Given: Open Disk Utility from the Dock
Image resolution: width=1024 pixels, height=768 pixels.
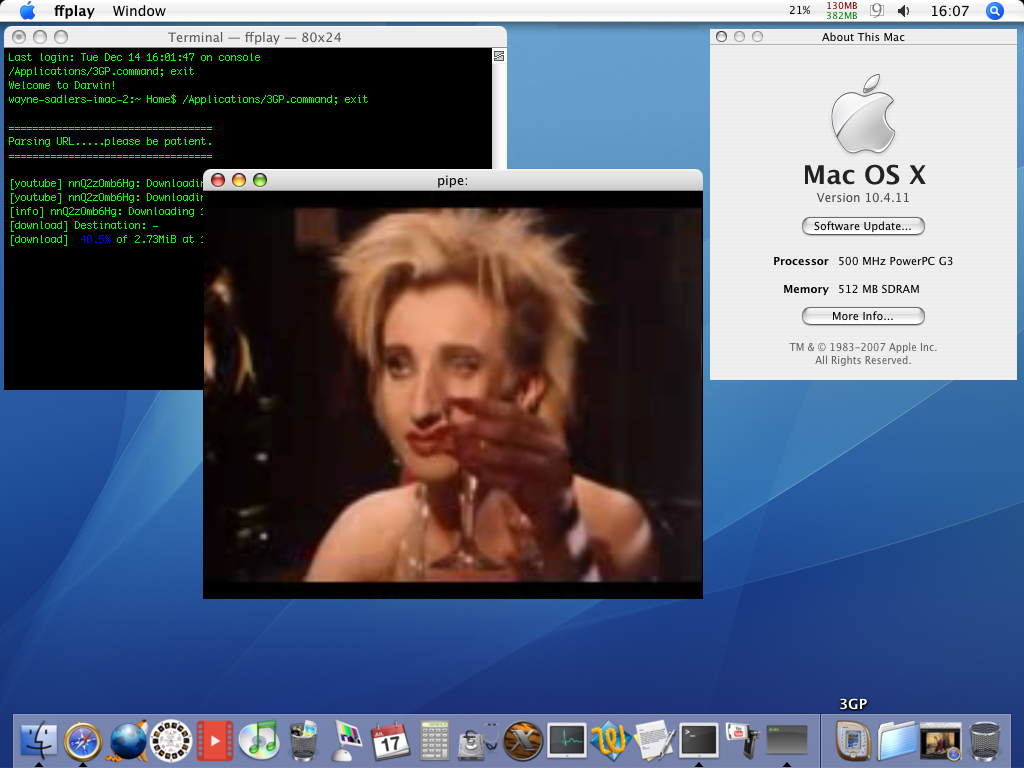Looking at the screenshot, I should coord(479,741).
